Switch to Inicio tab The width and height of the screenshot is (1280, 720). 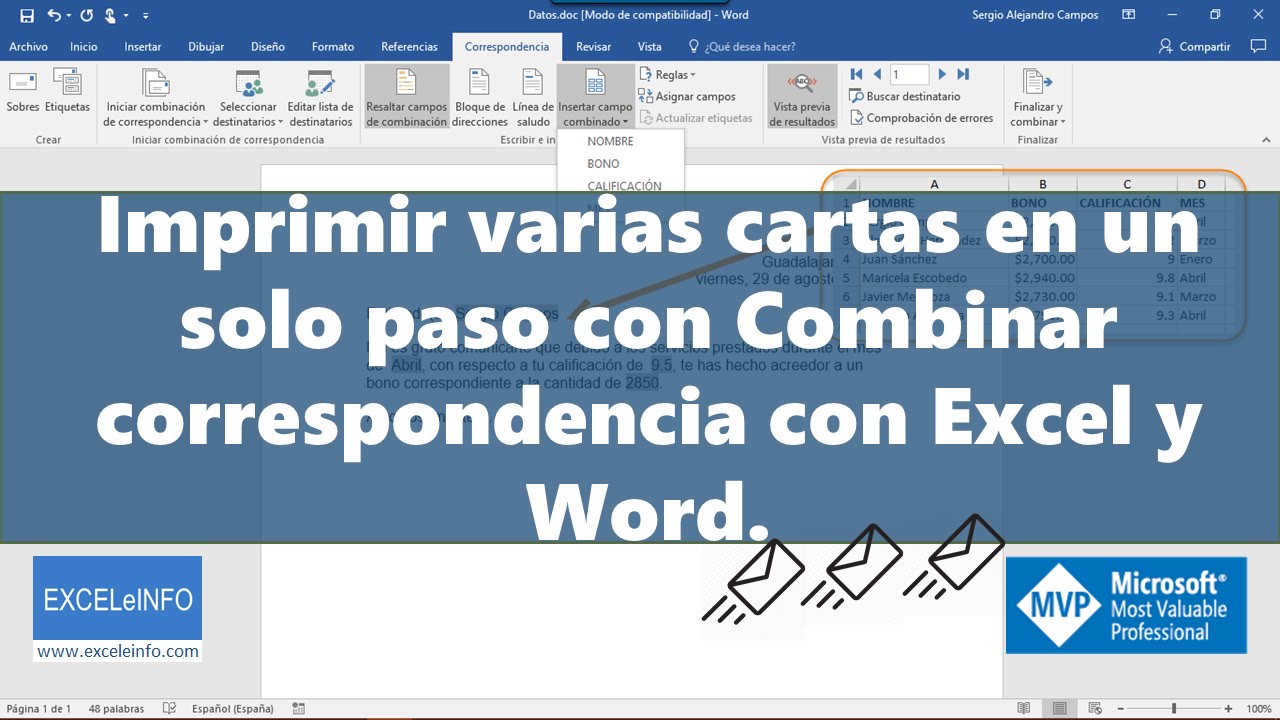click(84, 46)
